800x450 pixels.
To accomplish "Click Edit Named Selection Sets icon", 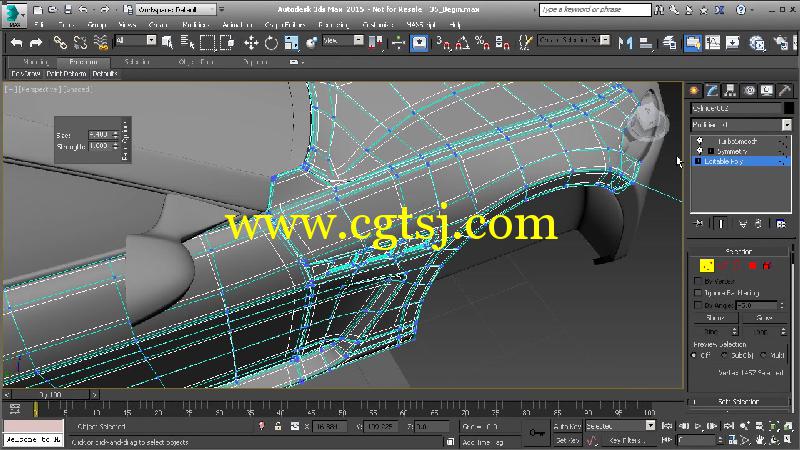I will 526,43.
